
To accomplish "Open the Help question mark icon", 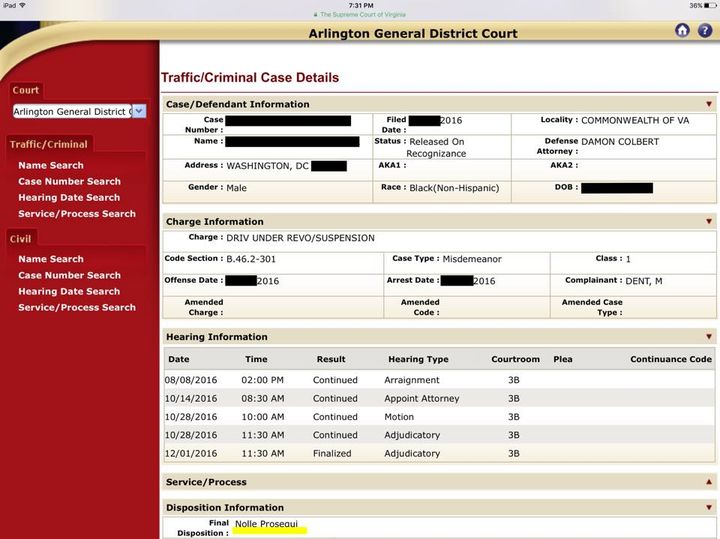I will pyautogui.click(x=704, y=31).
